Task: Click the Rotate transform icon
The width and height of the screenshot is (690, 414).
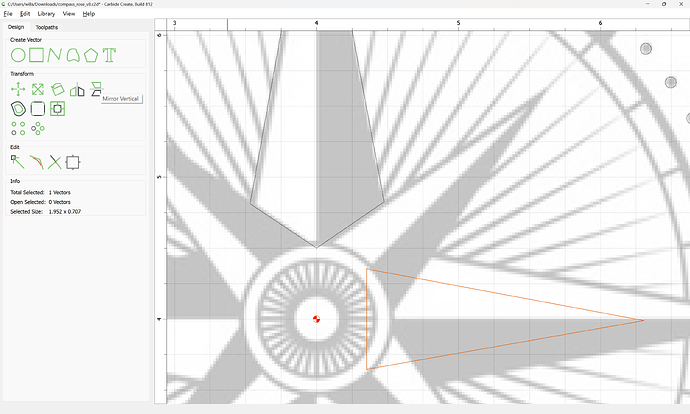Action: point(58,89)
